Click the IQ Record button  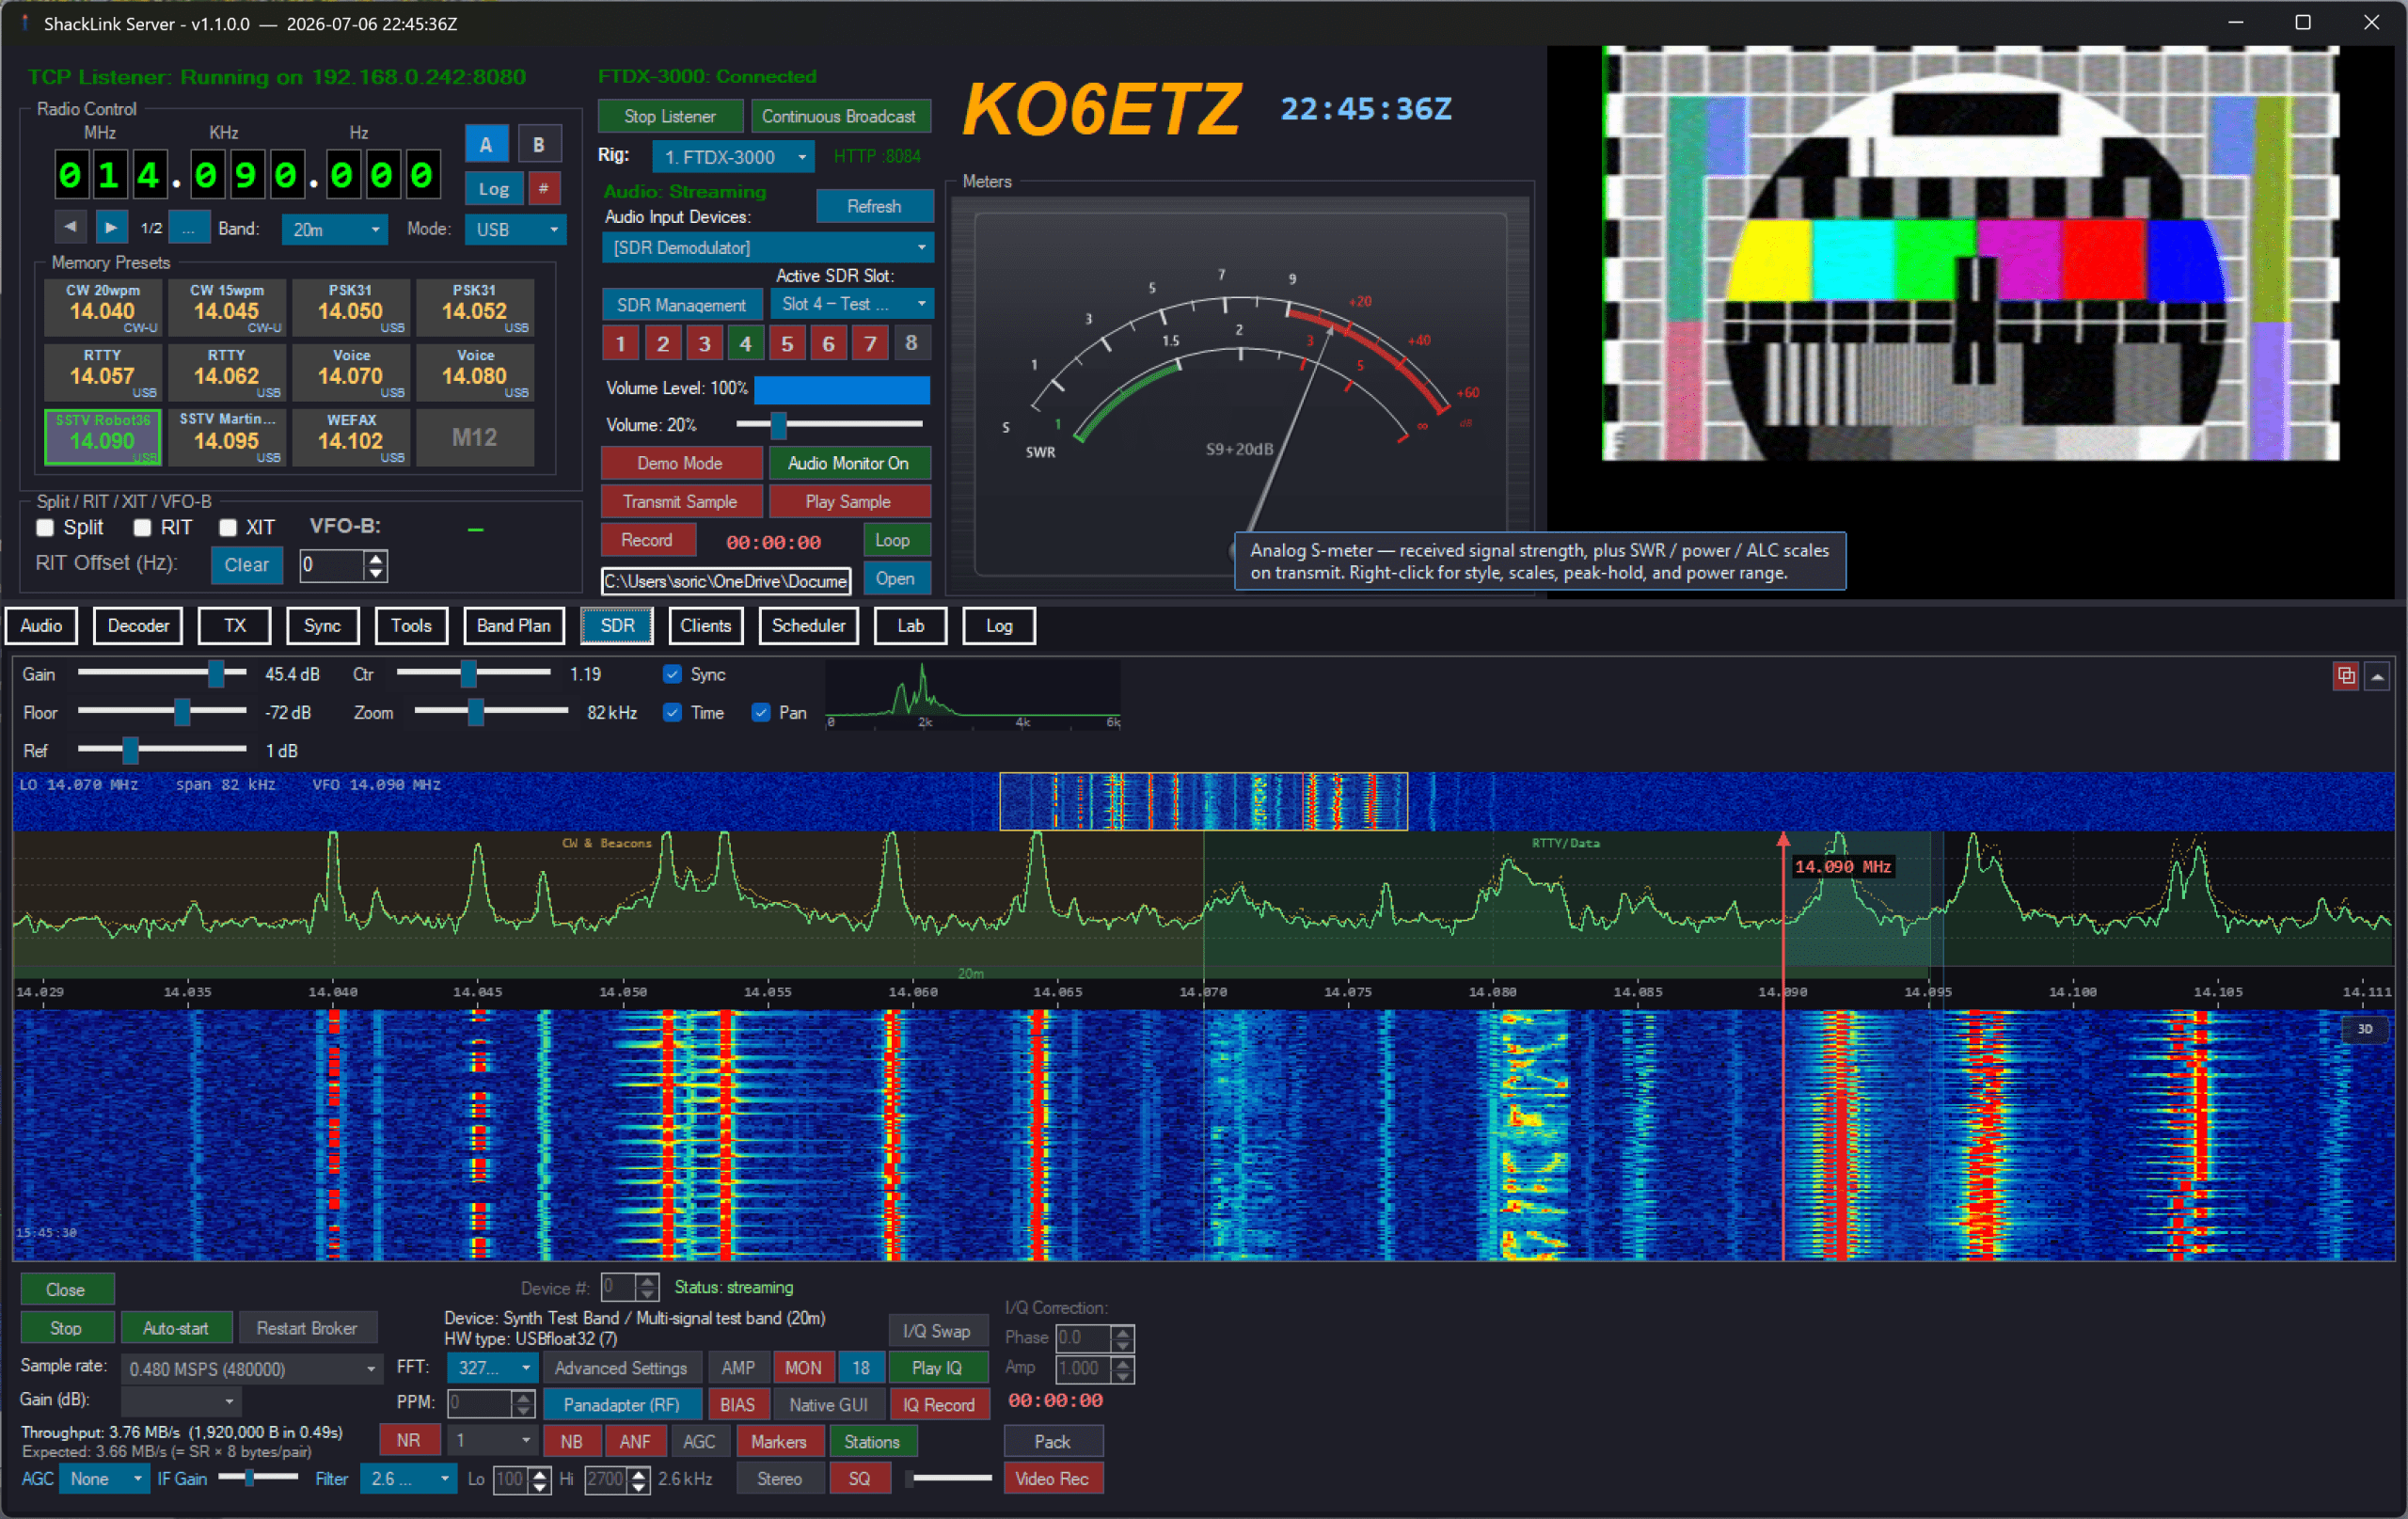point(939,1404)
